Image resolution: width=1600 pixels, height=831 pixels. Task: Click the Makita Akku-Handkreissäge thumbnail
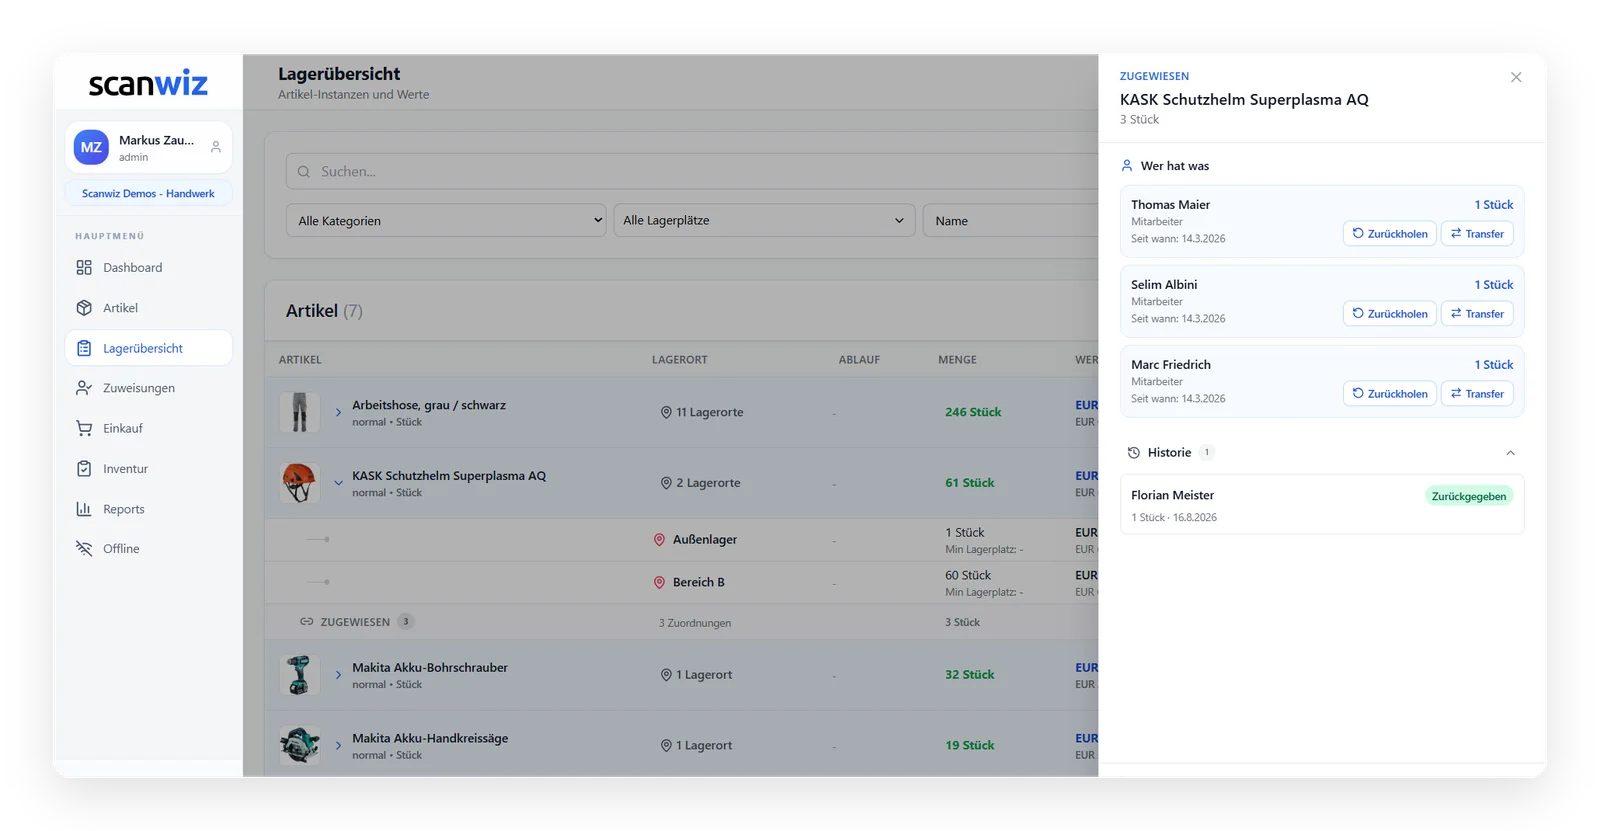click(x=299, y=745)
